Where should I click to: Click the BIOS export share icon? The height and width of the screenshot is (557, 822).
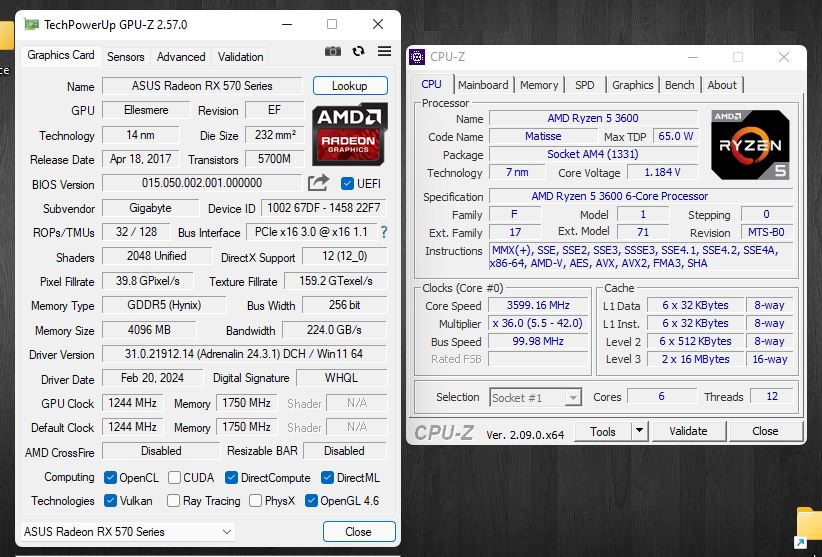click(318, 183)
